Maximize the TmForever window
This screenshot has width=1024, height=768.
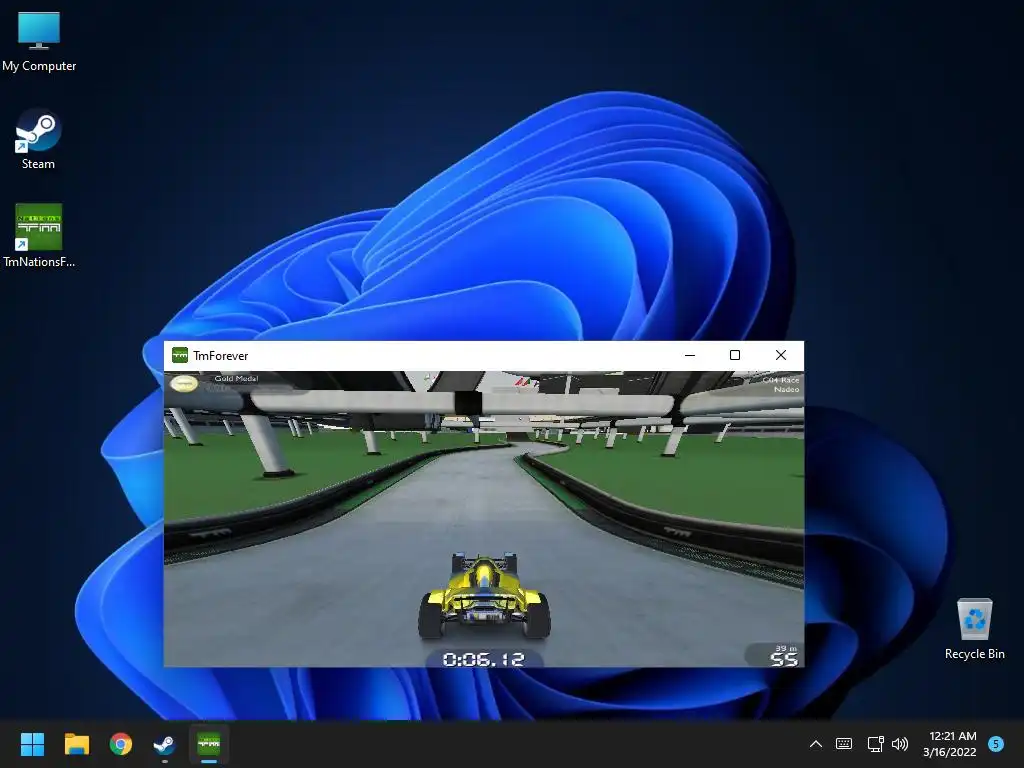click(735, 355)
